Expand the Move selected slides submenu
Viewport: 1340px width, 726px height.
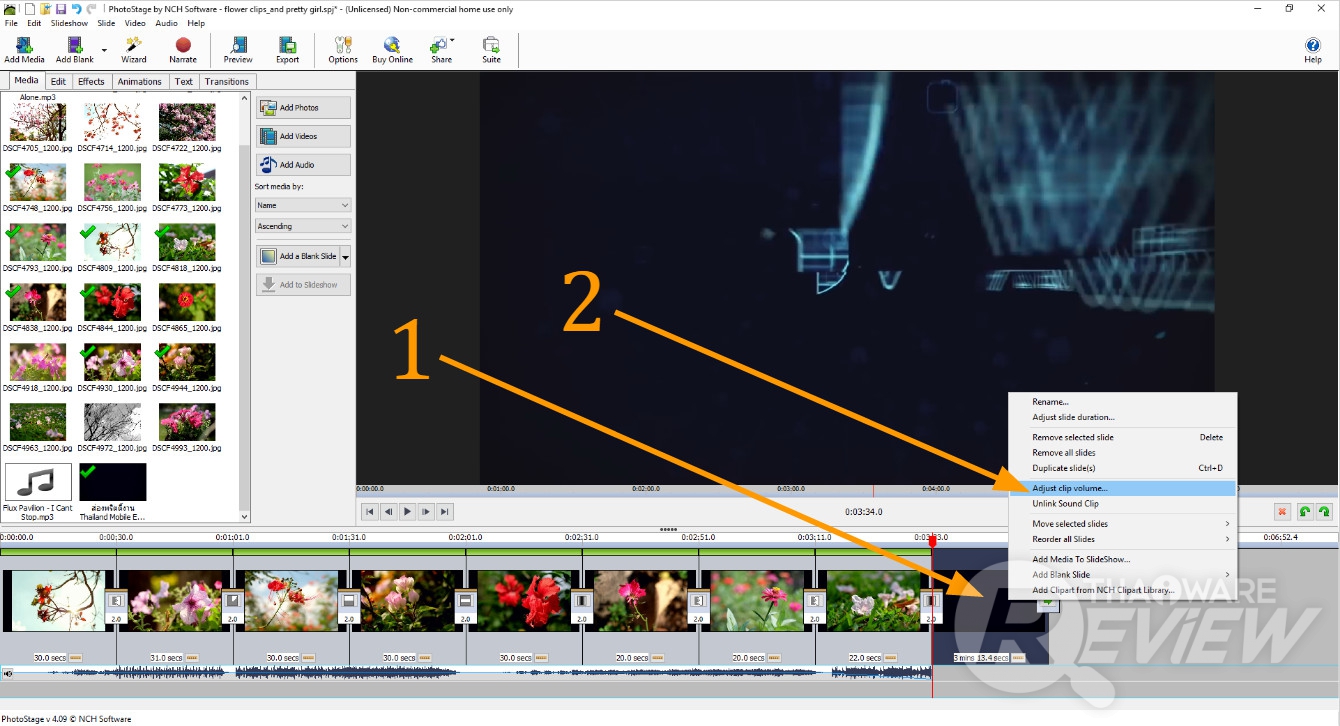(1227, 524)
